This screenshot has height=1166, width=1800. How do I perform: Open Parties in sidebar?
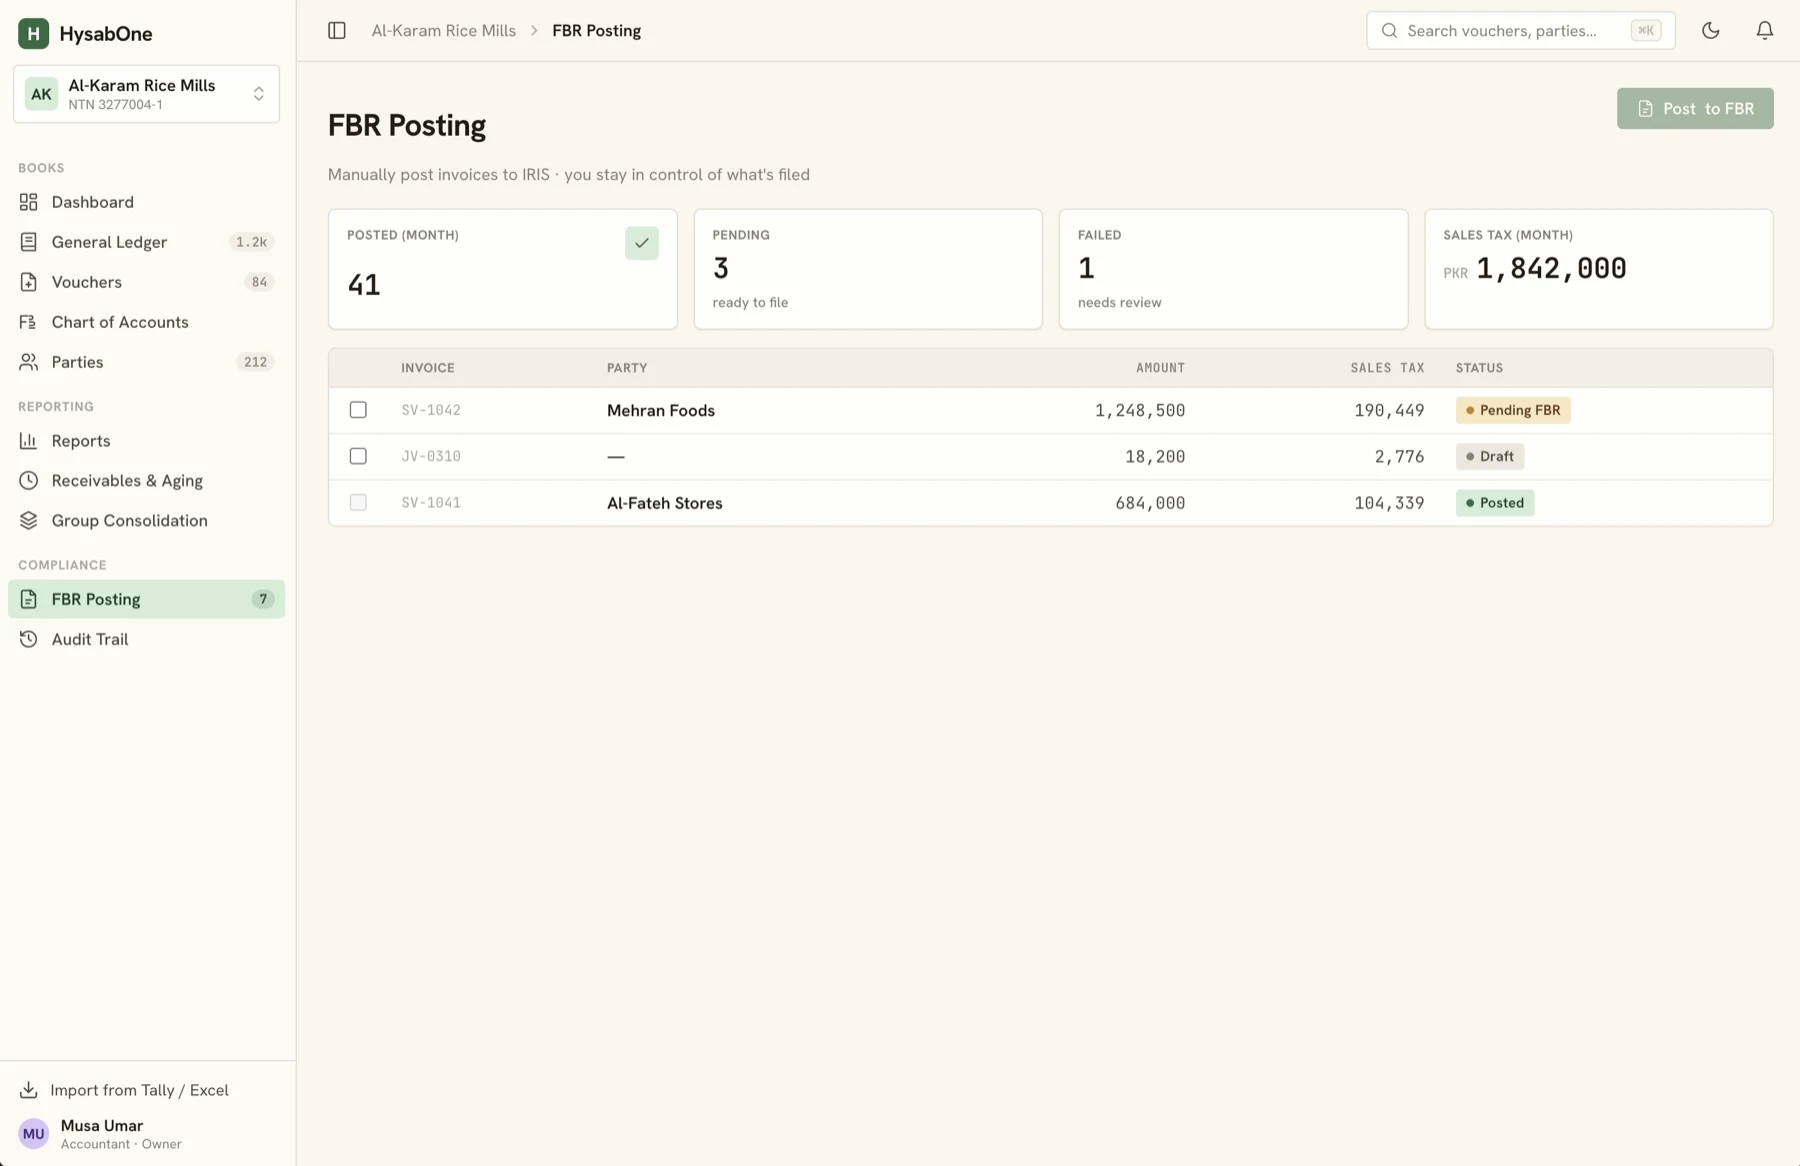(x=146, y=362)
